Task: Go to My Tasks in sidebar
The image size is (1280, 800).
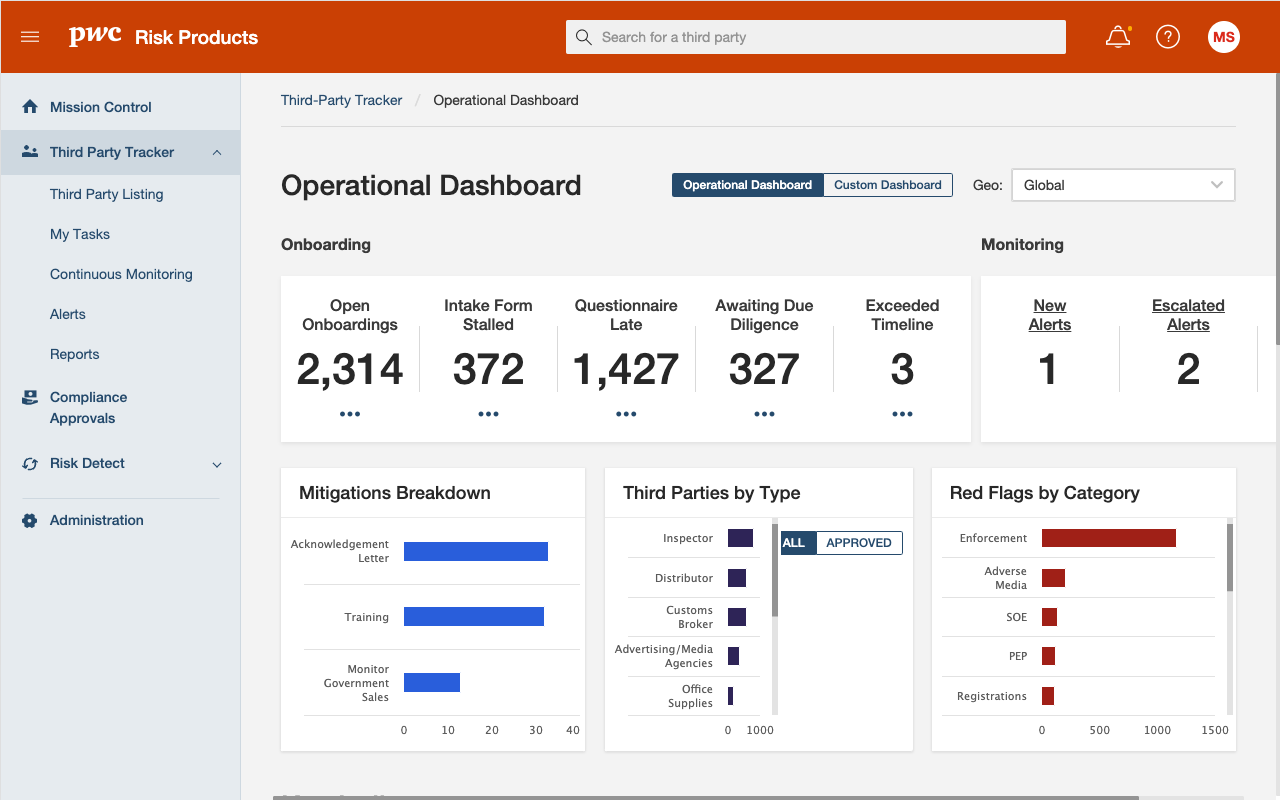Action: [80, 234]
